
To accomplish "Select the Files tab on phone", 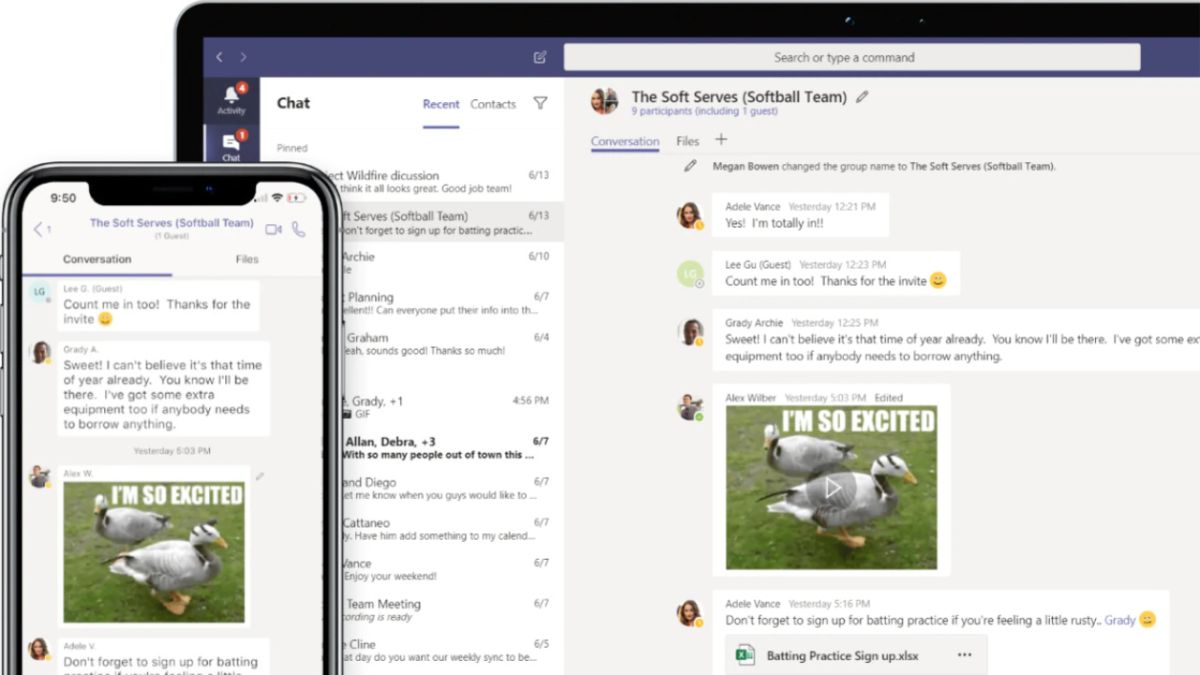I will tap(247, 259).
